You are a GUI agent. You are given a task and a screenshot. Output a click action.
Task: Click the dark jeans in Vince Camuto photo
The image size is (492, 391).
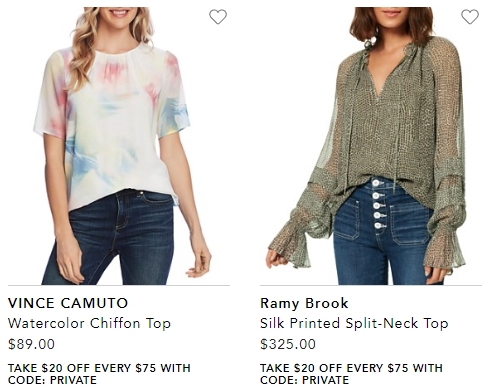pyautogui.click(x=110, y=240)
